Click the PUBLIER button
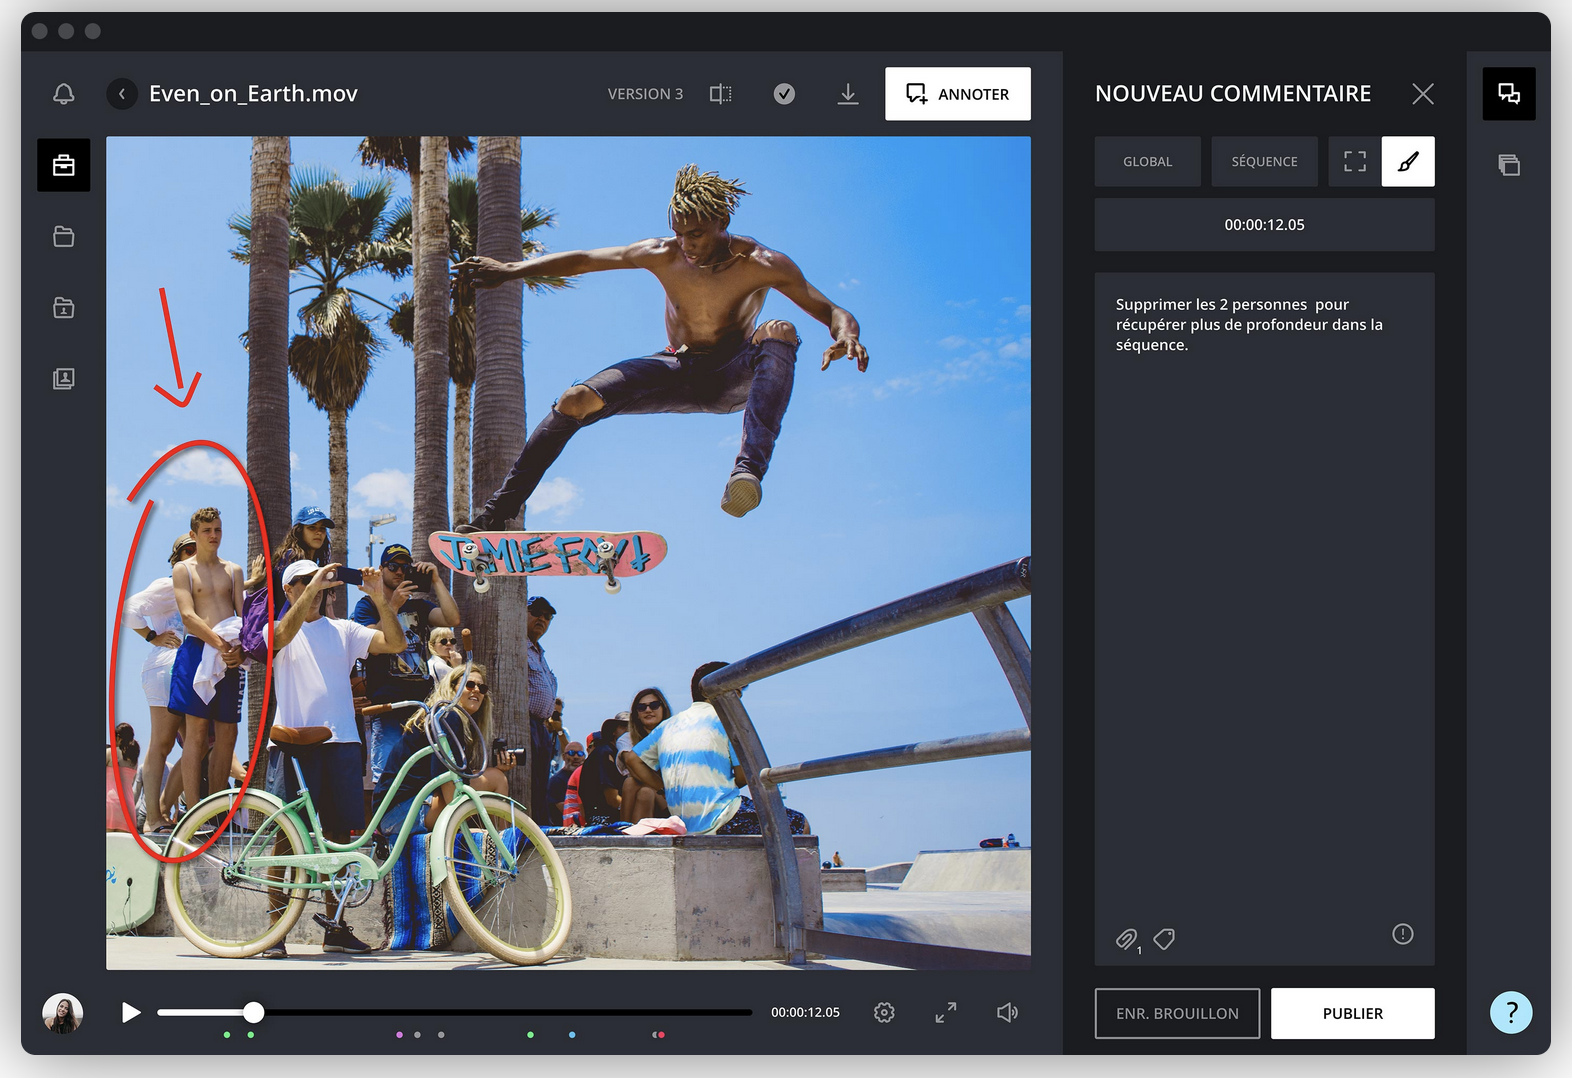The image size is (1572, 1078). tap(1352, 1013)
